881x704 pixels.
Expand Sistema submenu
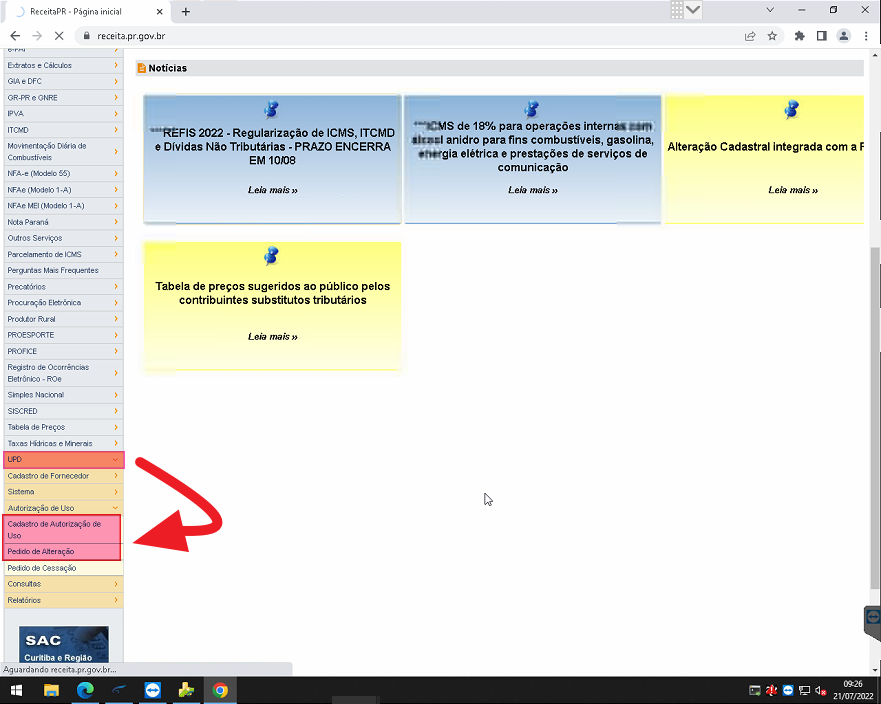(x=63, y=492)
